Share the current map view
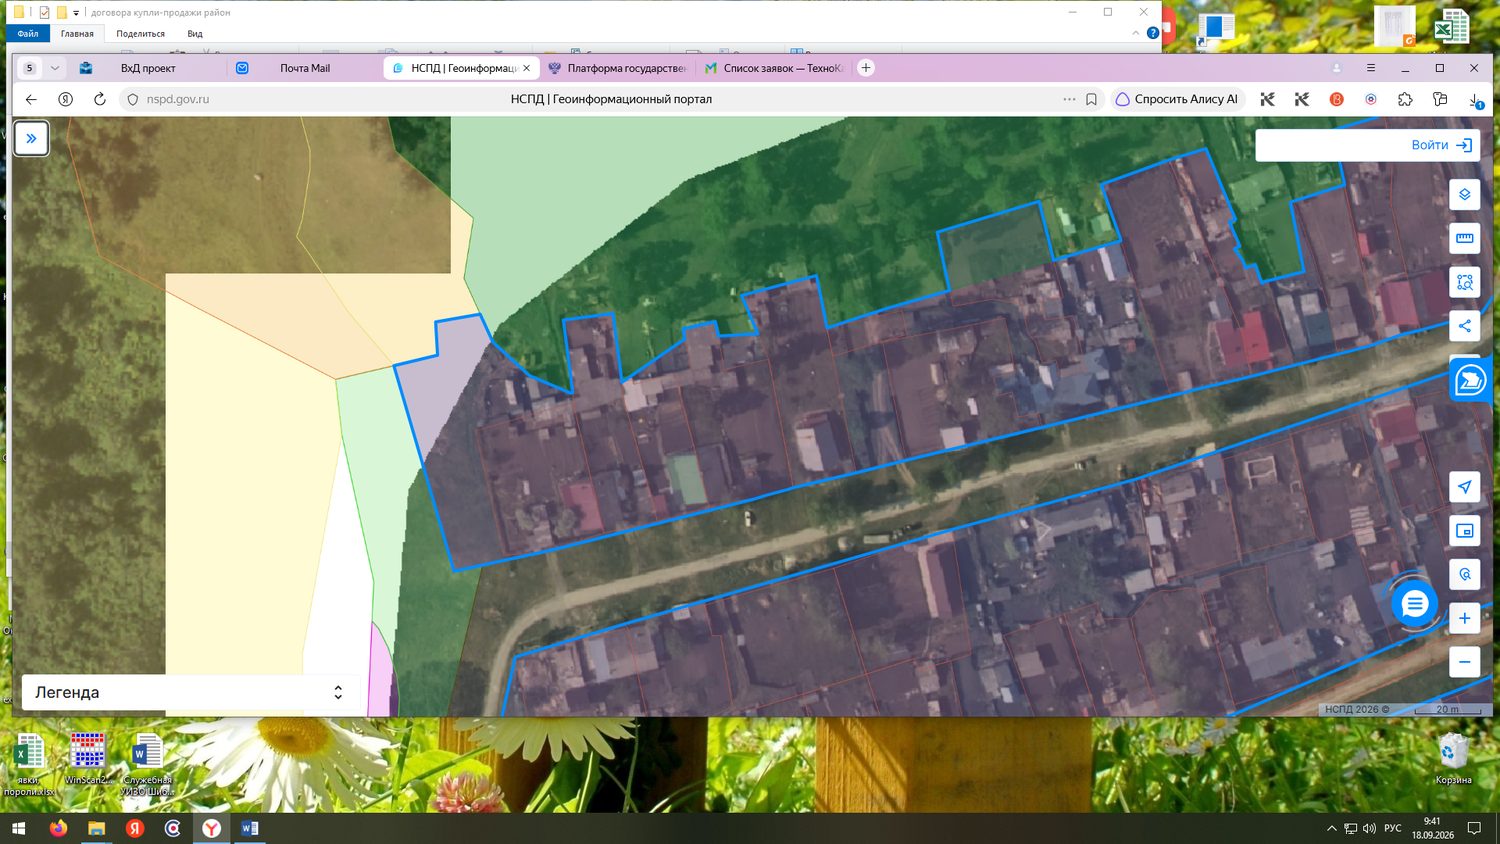The image size is (1500, 844). tap(1464, 326)
